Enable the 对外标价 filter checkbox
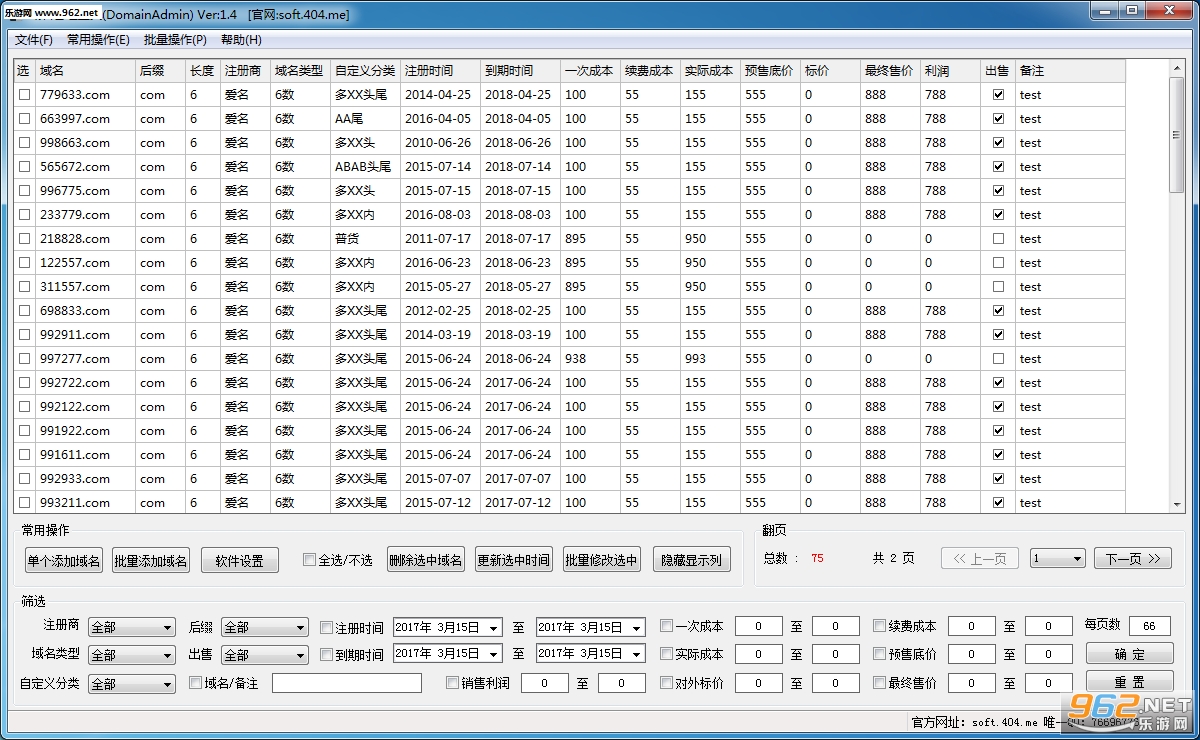1200x740 pixels. pos(666,683)
